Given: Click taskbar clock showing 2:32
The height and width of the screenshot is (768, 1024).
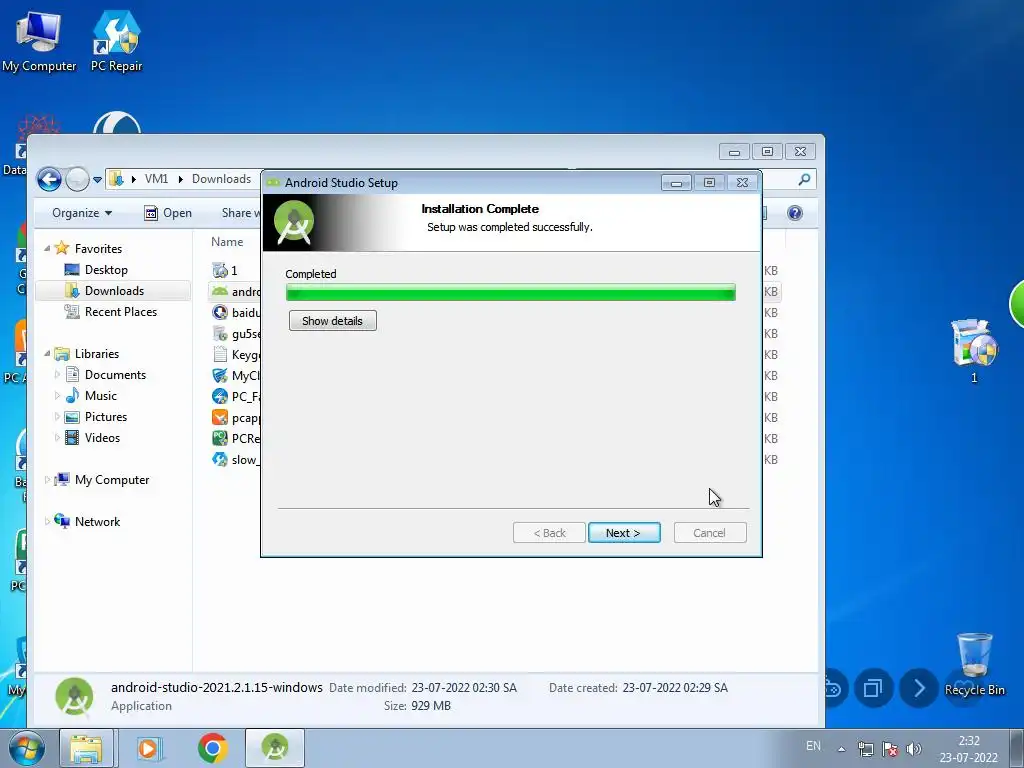Looking at the screenshot, I should pyautogui.click(x=968, y=749).
